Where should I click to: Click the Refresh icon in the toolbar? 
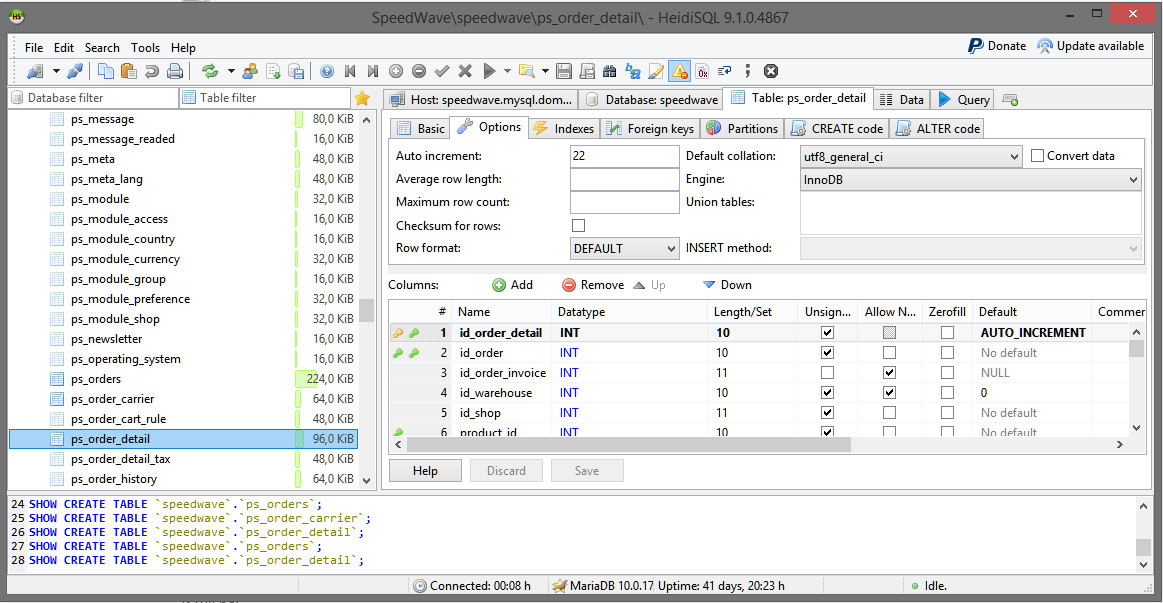(210, 71)
